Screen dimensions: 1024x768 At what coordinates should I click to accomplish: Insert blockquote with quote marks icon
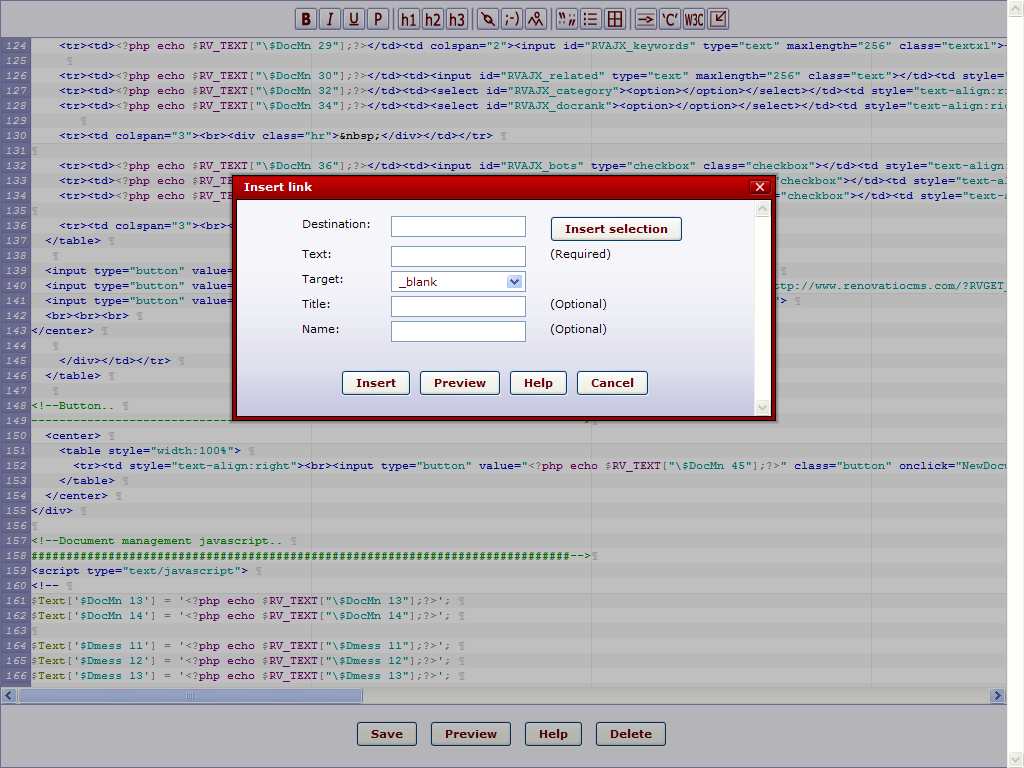[x=566, y=19]
